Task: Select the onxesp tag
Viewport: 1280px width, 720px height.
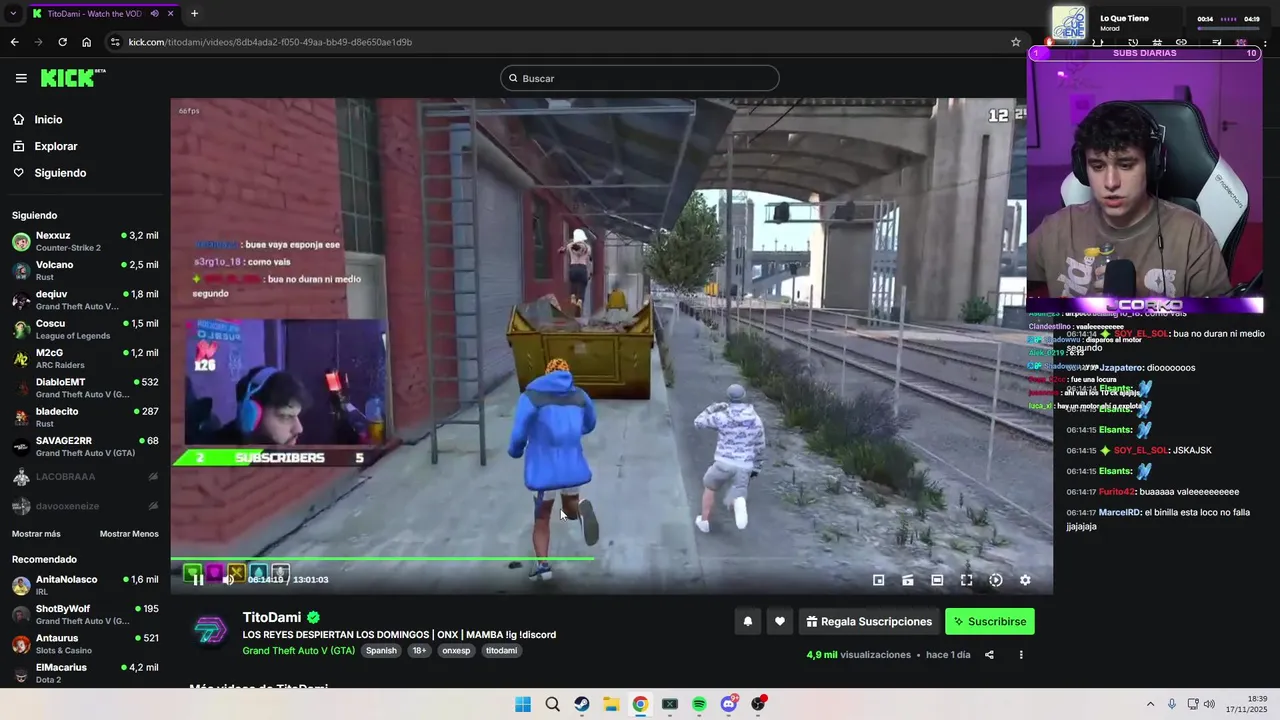Action: pyautogui.click(x=456, y=650)
